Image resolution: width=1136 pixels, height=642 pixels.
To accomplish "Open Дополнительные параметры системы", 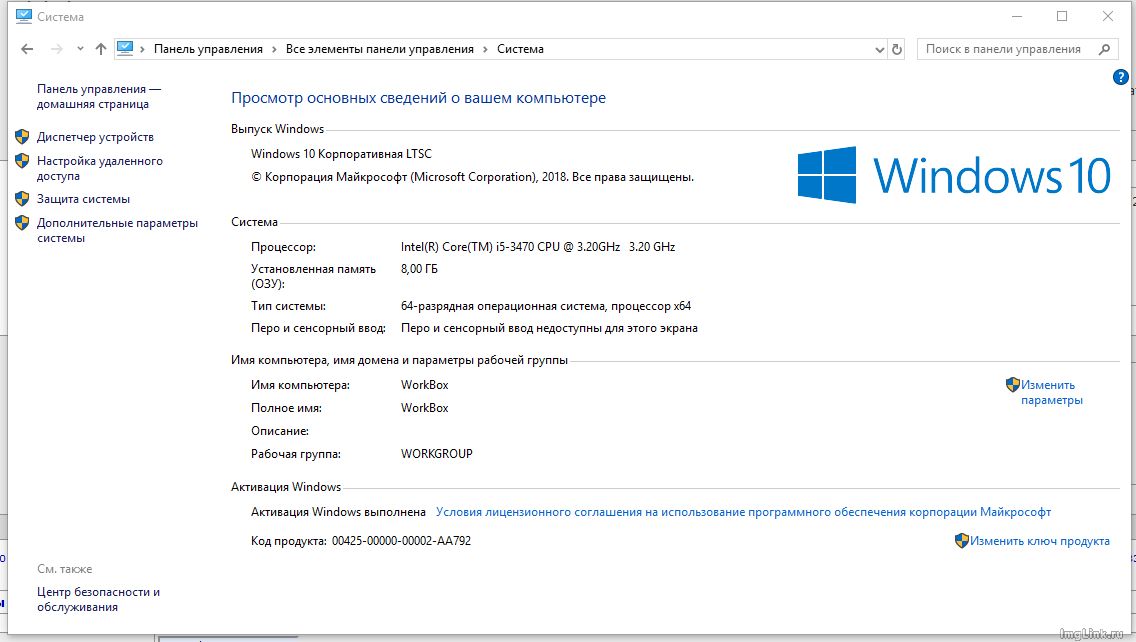I will (x=117, y=230).
